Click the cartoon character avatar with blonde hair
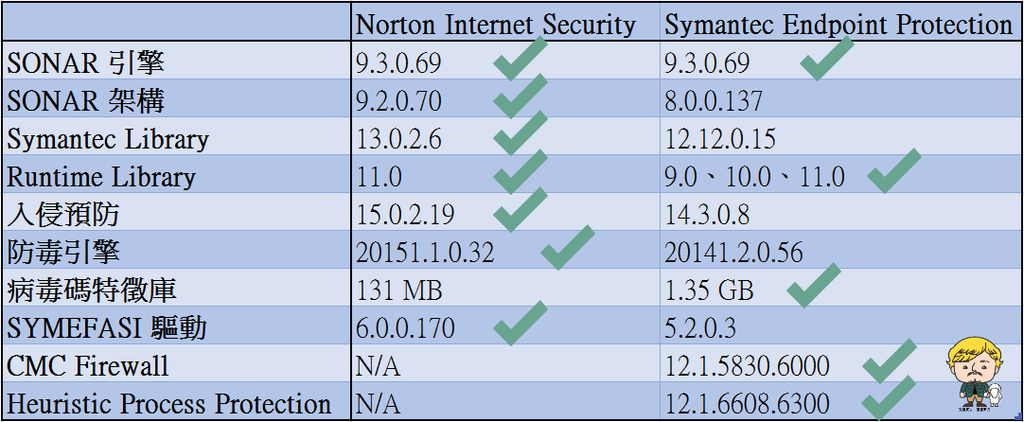 [976, 375]
